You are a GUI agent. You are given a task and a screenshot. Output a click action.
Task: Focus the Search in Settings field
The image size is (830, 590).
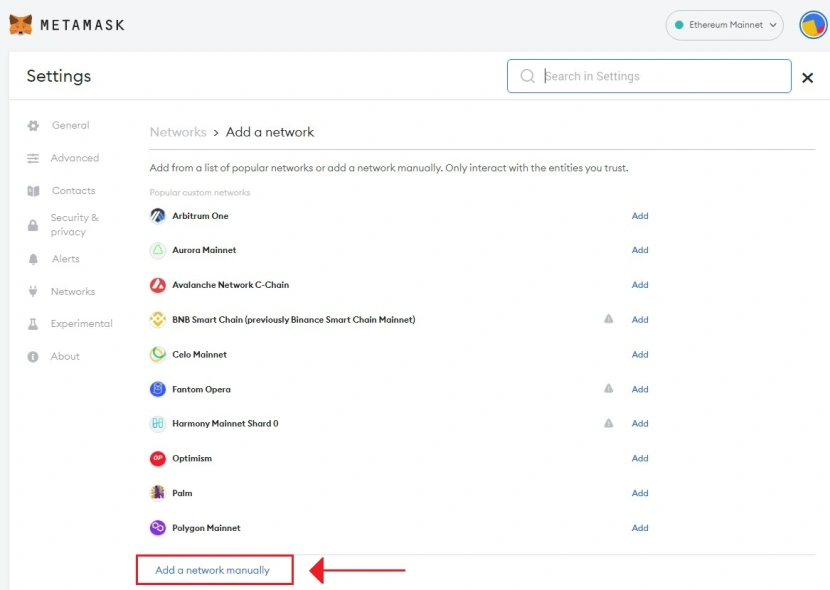click(x=649, y=76)
